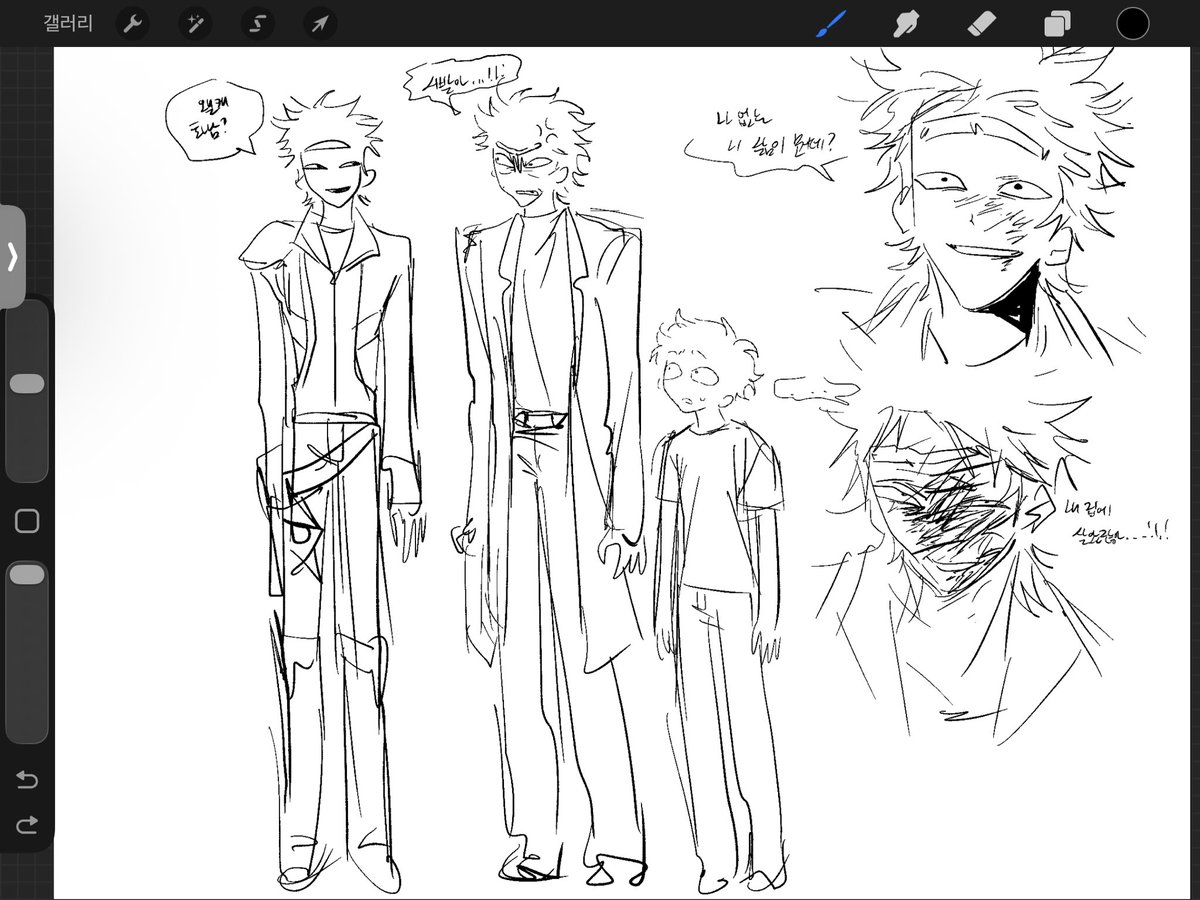
Task: Open the Actions wrench menu
Action: point(133,24)
